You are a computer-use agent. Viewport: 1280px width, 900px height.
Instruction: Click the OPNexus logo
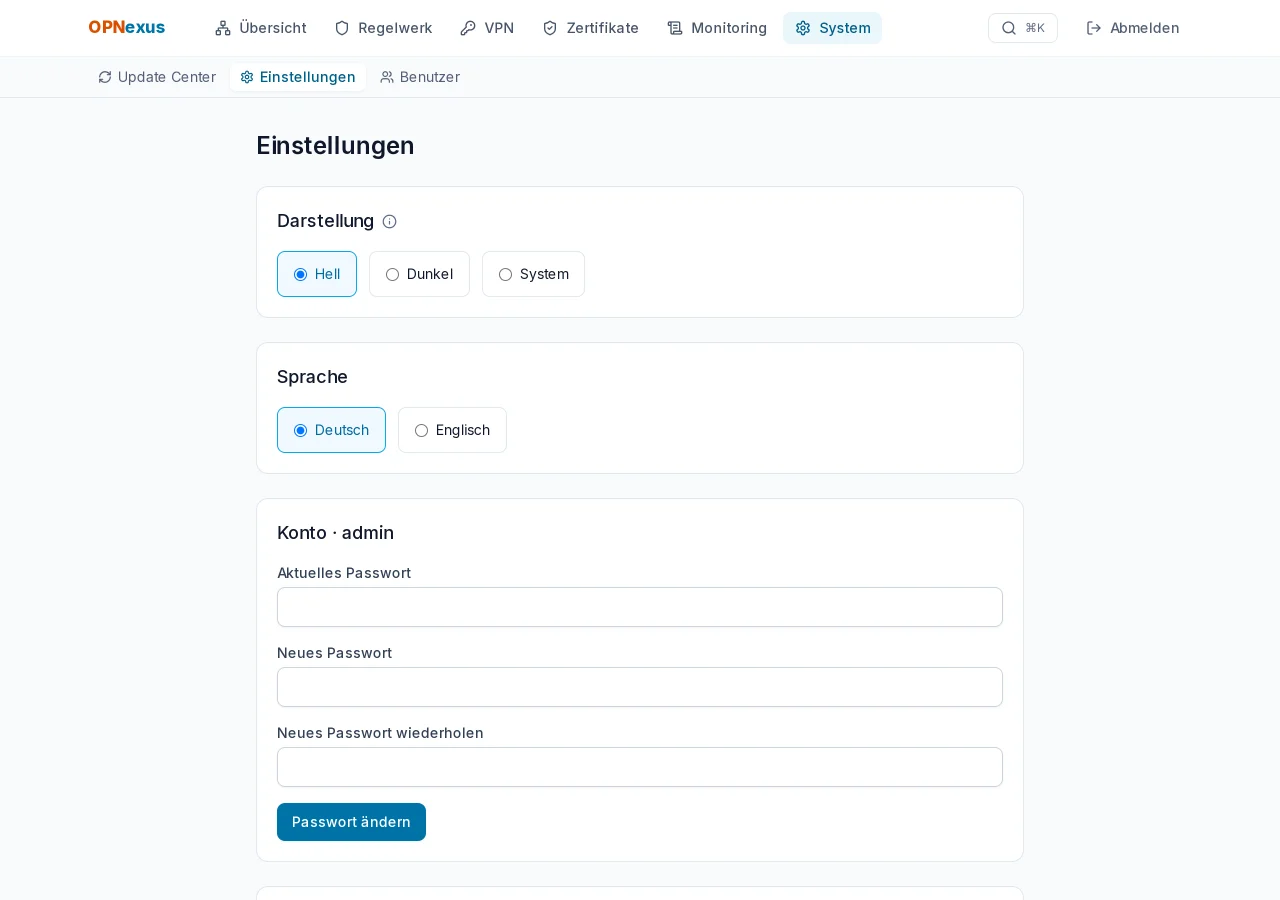pos(126,28)
